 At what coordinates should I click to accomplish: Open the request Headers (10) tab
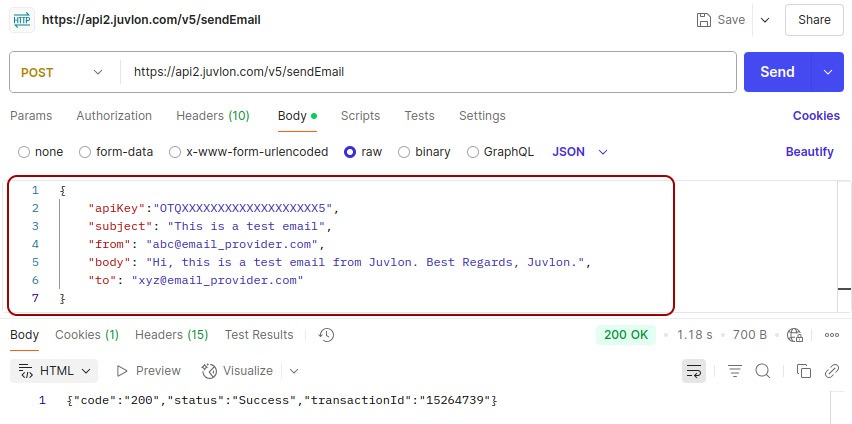click(x=212, y=116)
